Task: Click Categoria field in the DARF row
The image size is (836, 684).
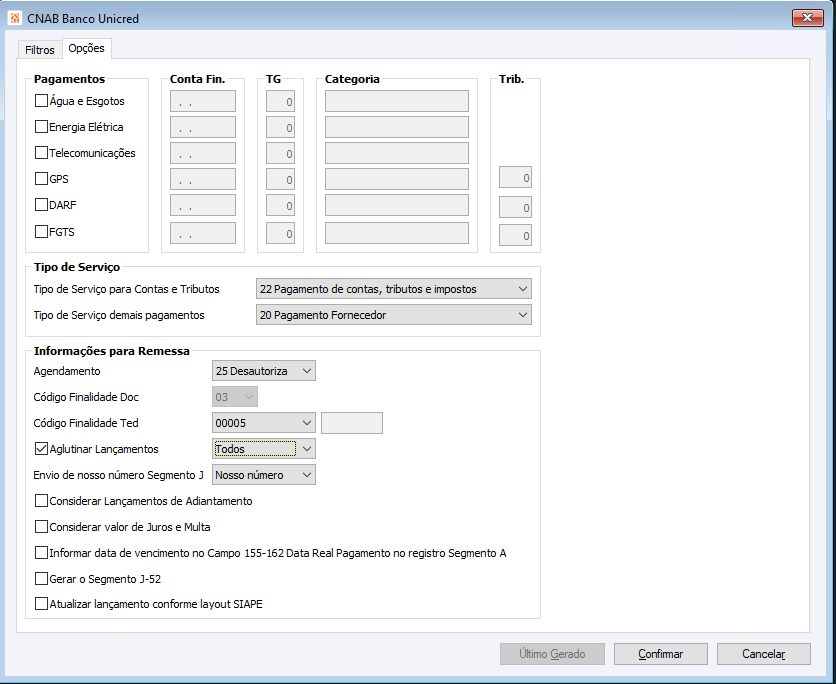Action: [x=397, y=205]
